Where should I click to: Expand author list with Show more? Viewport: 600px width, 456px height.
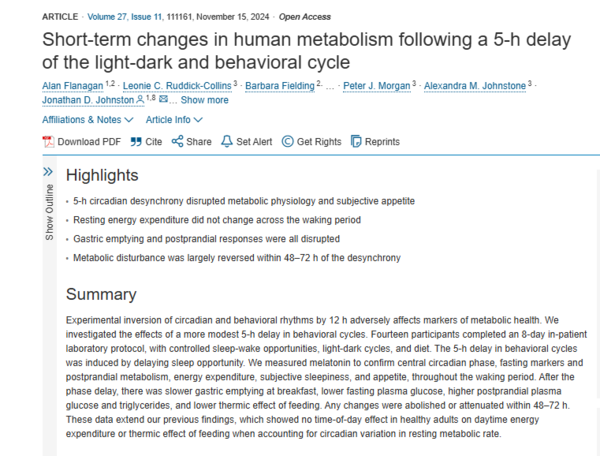pos(204,100)
